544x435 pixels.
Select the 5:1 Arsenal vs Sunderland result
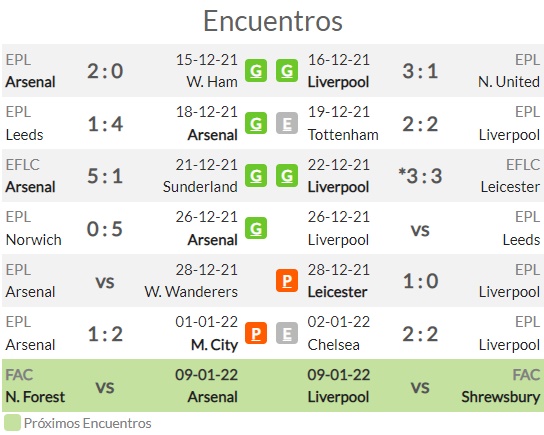tap(105, 176)
